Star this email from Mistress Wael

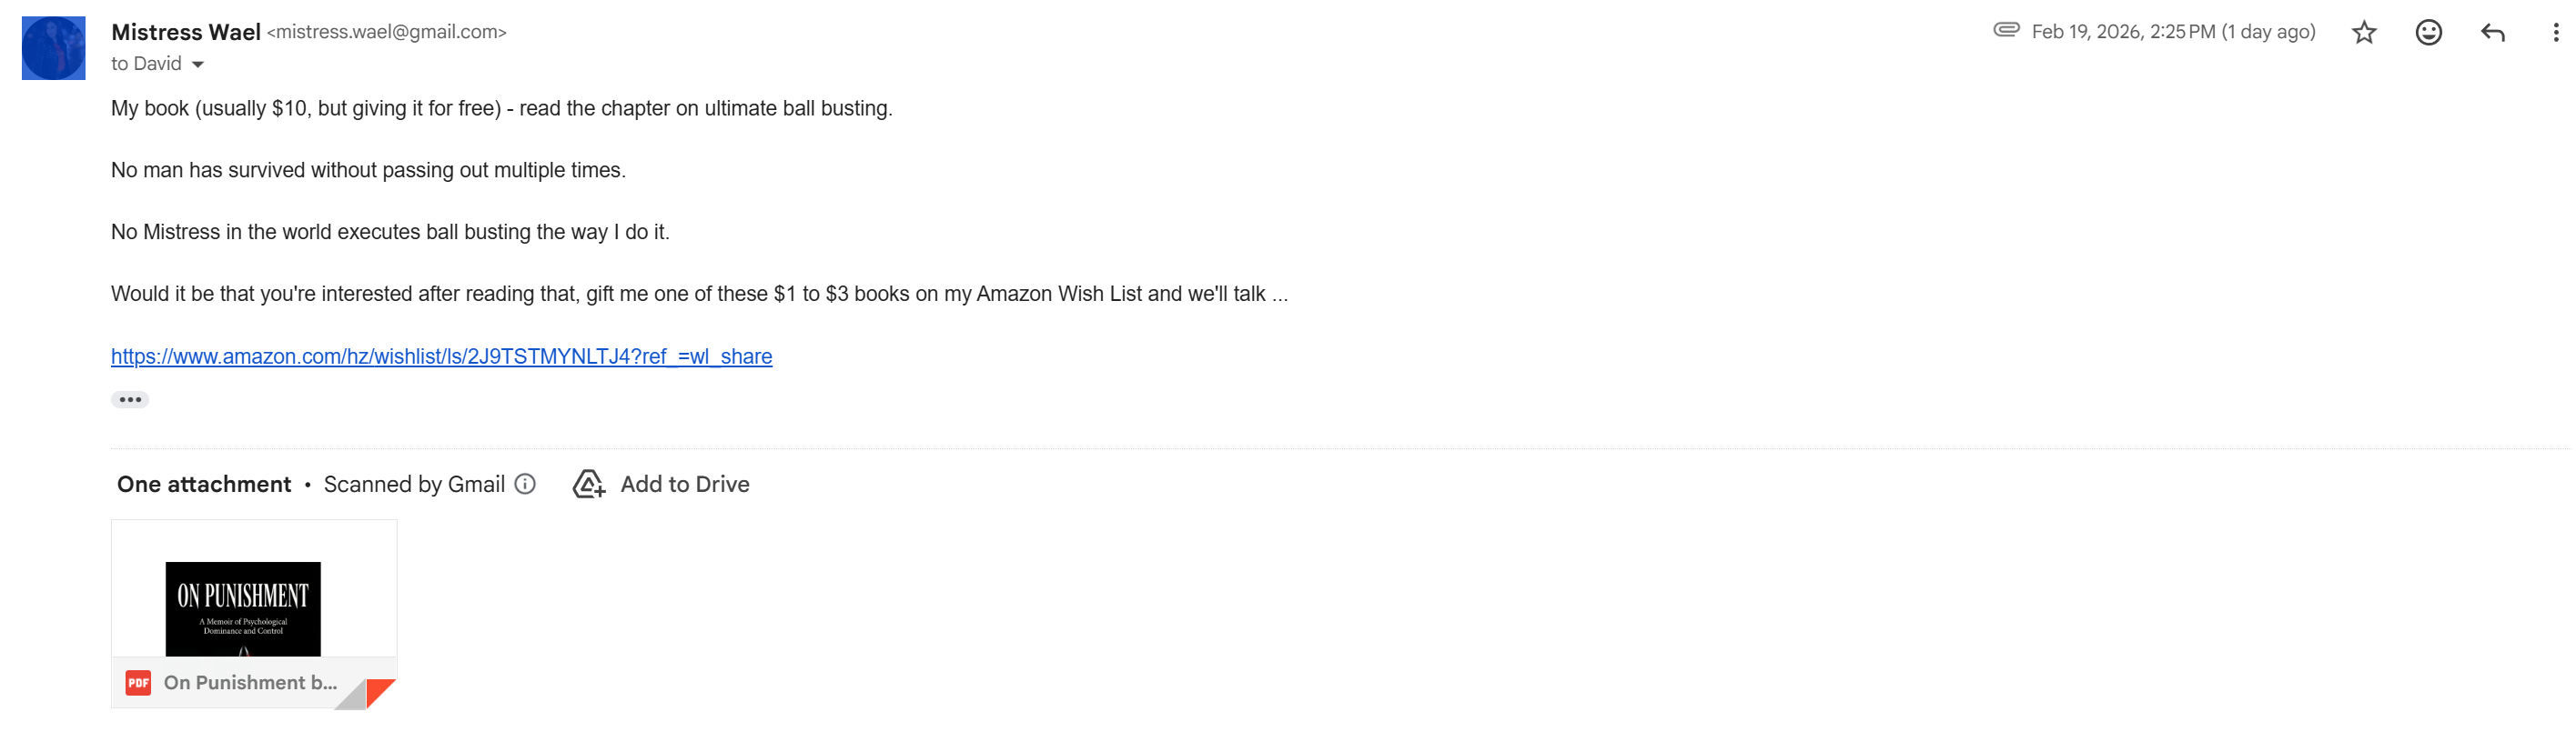[x=2363, y=33]
